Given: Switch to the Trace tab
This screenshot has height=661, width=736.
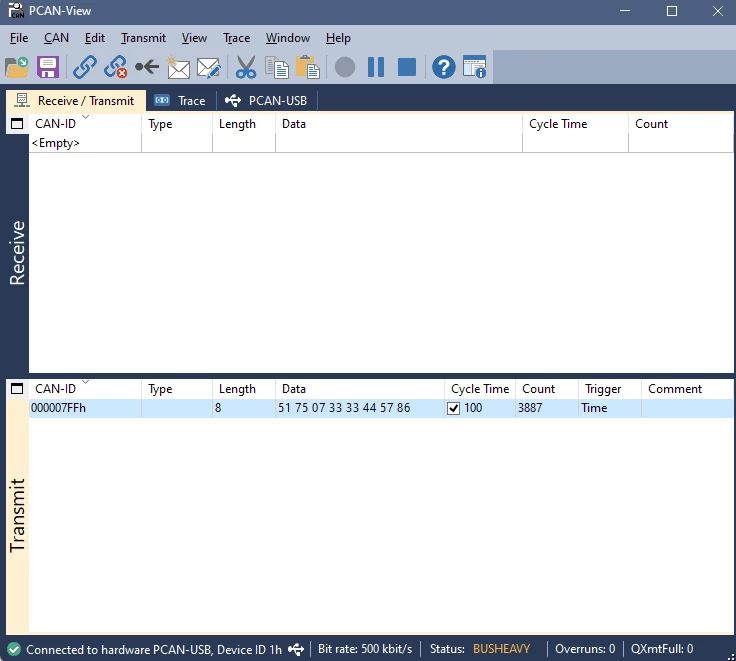Looking at the screenshot, I should pos(181,100).
